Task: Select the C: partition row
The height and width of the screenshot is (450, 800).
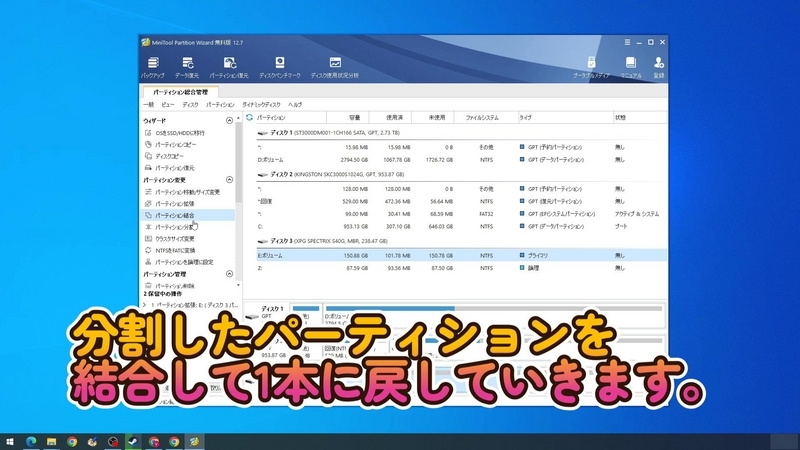Action: (461, 226)
